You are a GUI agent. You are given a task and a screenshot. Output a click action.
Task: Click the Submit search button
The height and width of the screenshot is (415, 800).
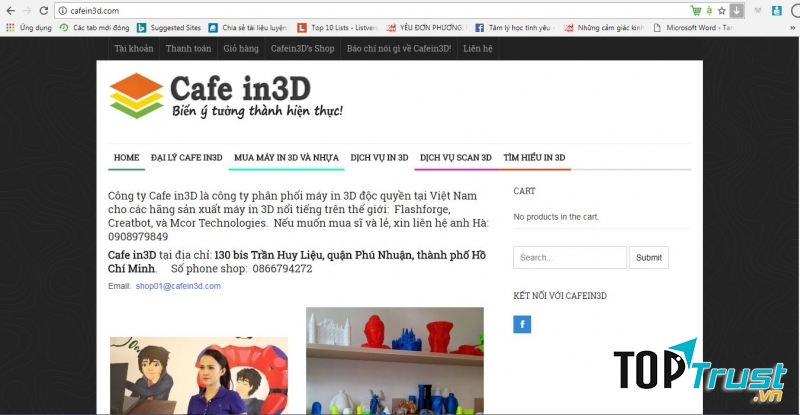[648, 257]
